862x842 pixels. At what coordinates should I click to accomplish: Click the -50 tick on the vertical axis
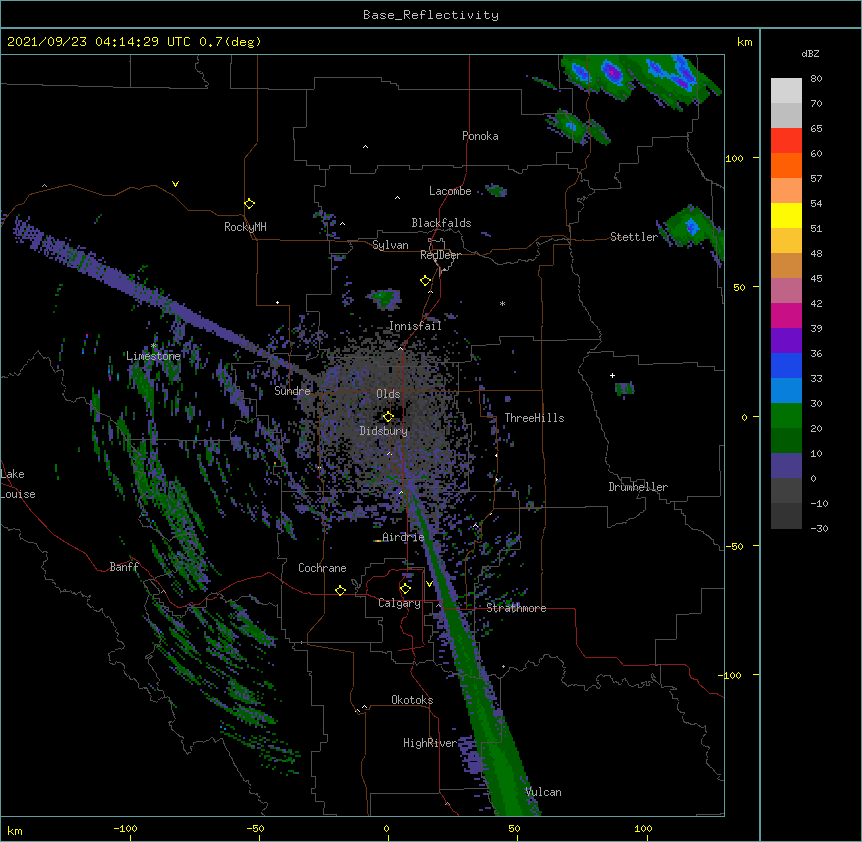[x=734, y=546]
